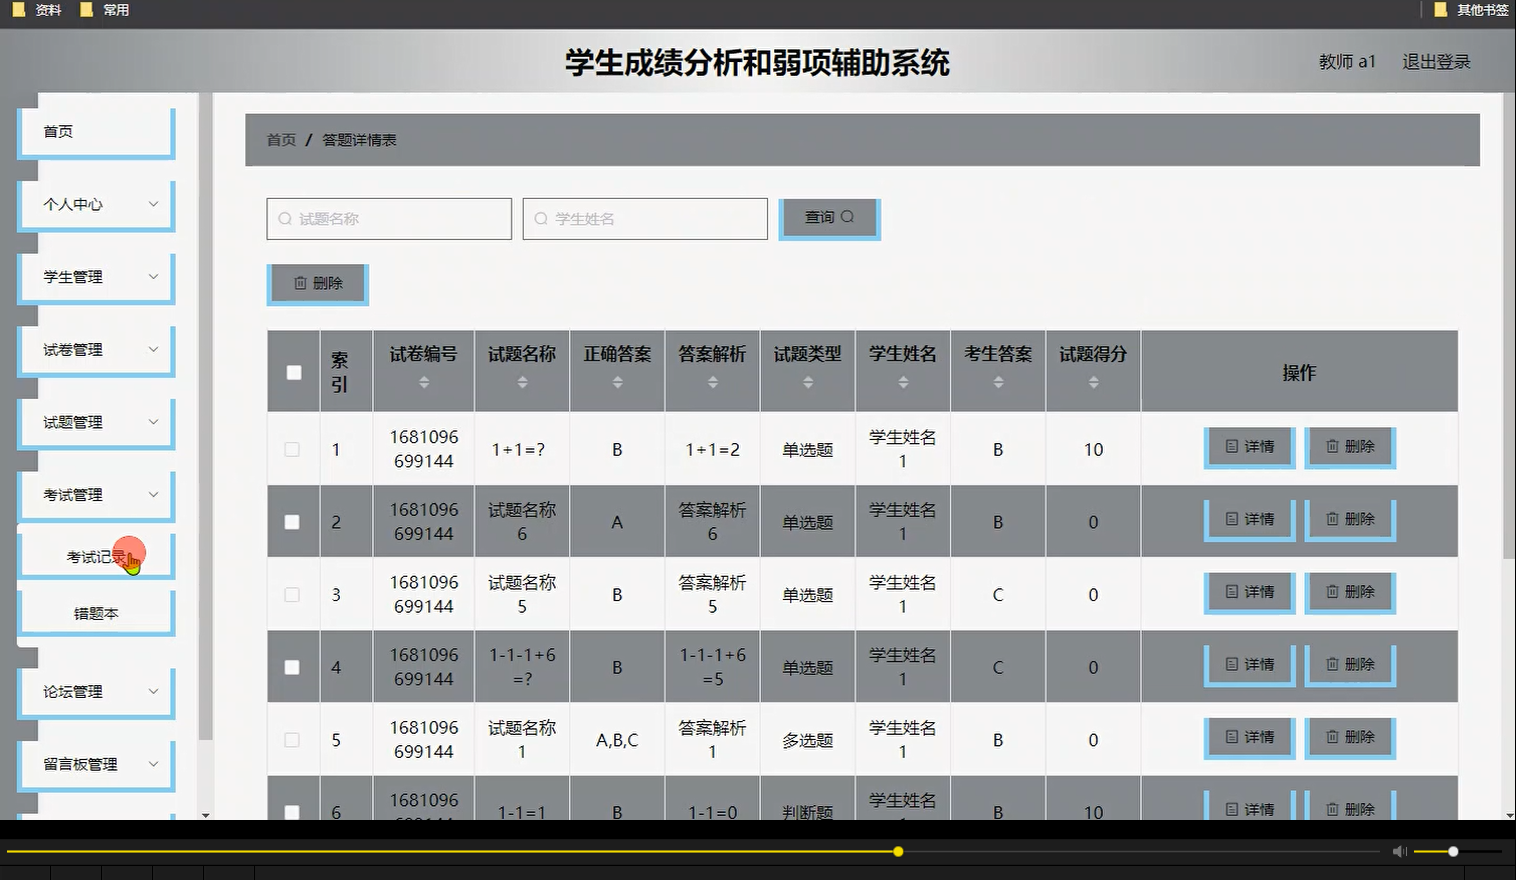Expand the 试题管理 sidebar menu

tap(96, 422)
